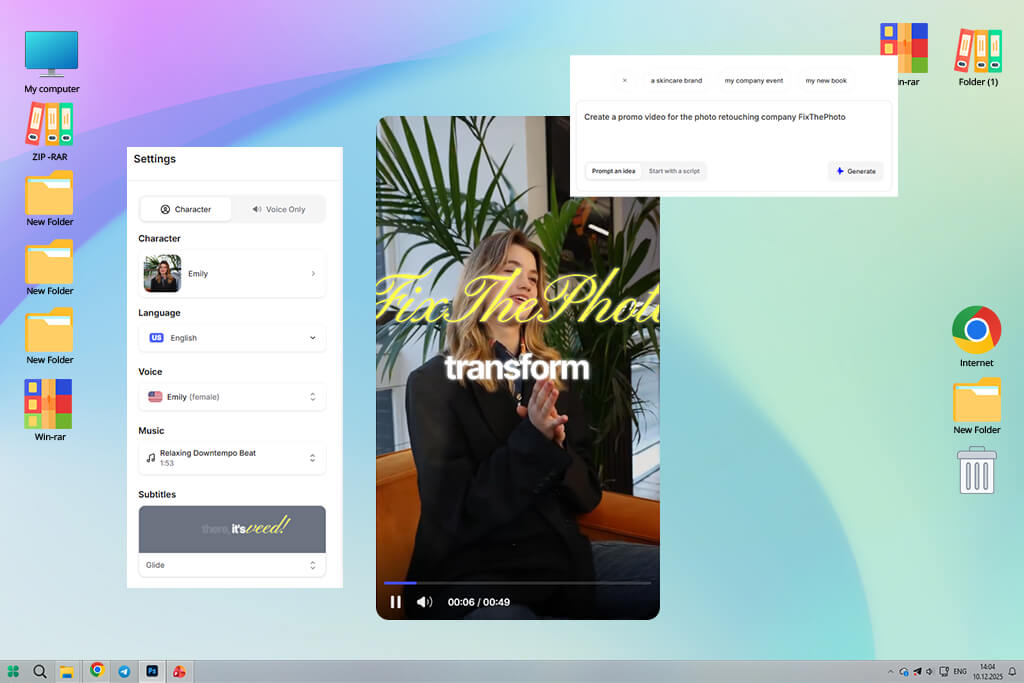Click the Generate button
Image resolution: width=1024 pixels, height=683 pixels.
click(x=856, y=171)
